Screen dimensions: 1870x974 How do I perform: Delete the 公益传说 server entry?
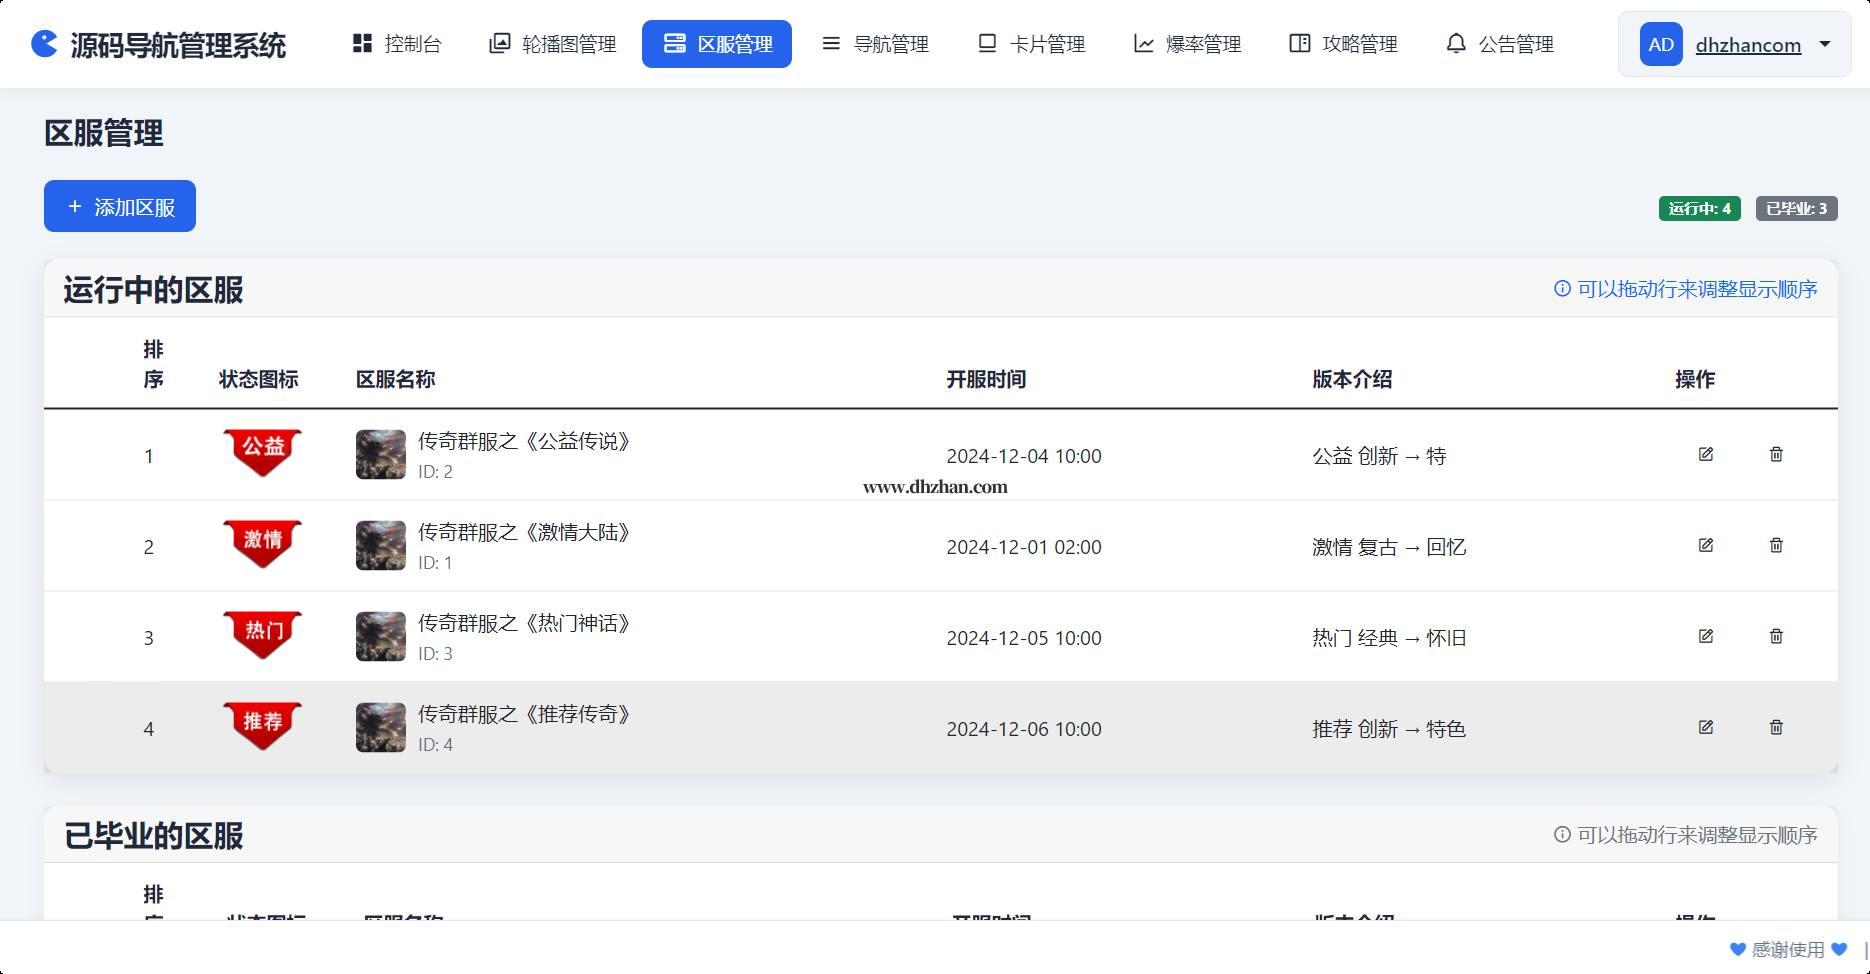click(1776, 454)
